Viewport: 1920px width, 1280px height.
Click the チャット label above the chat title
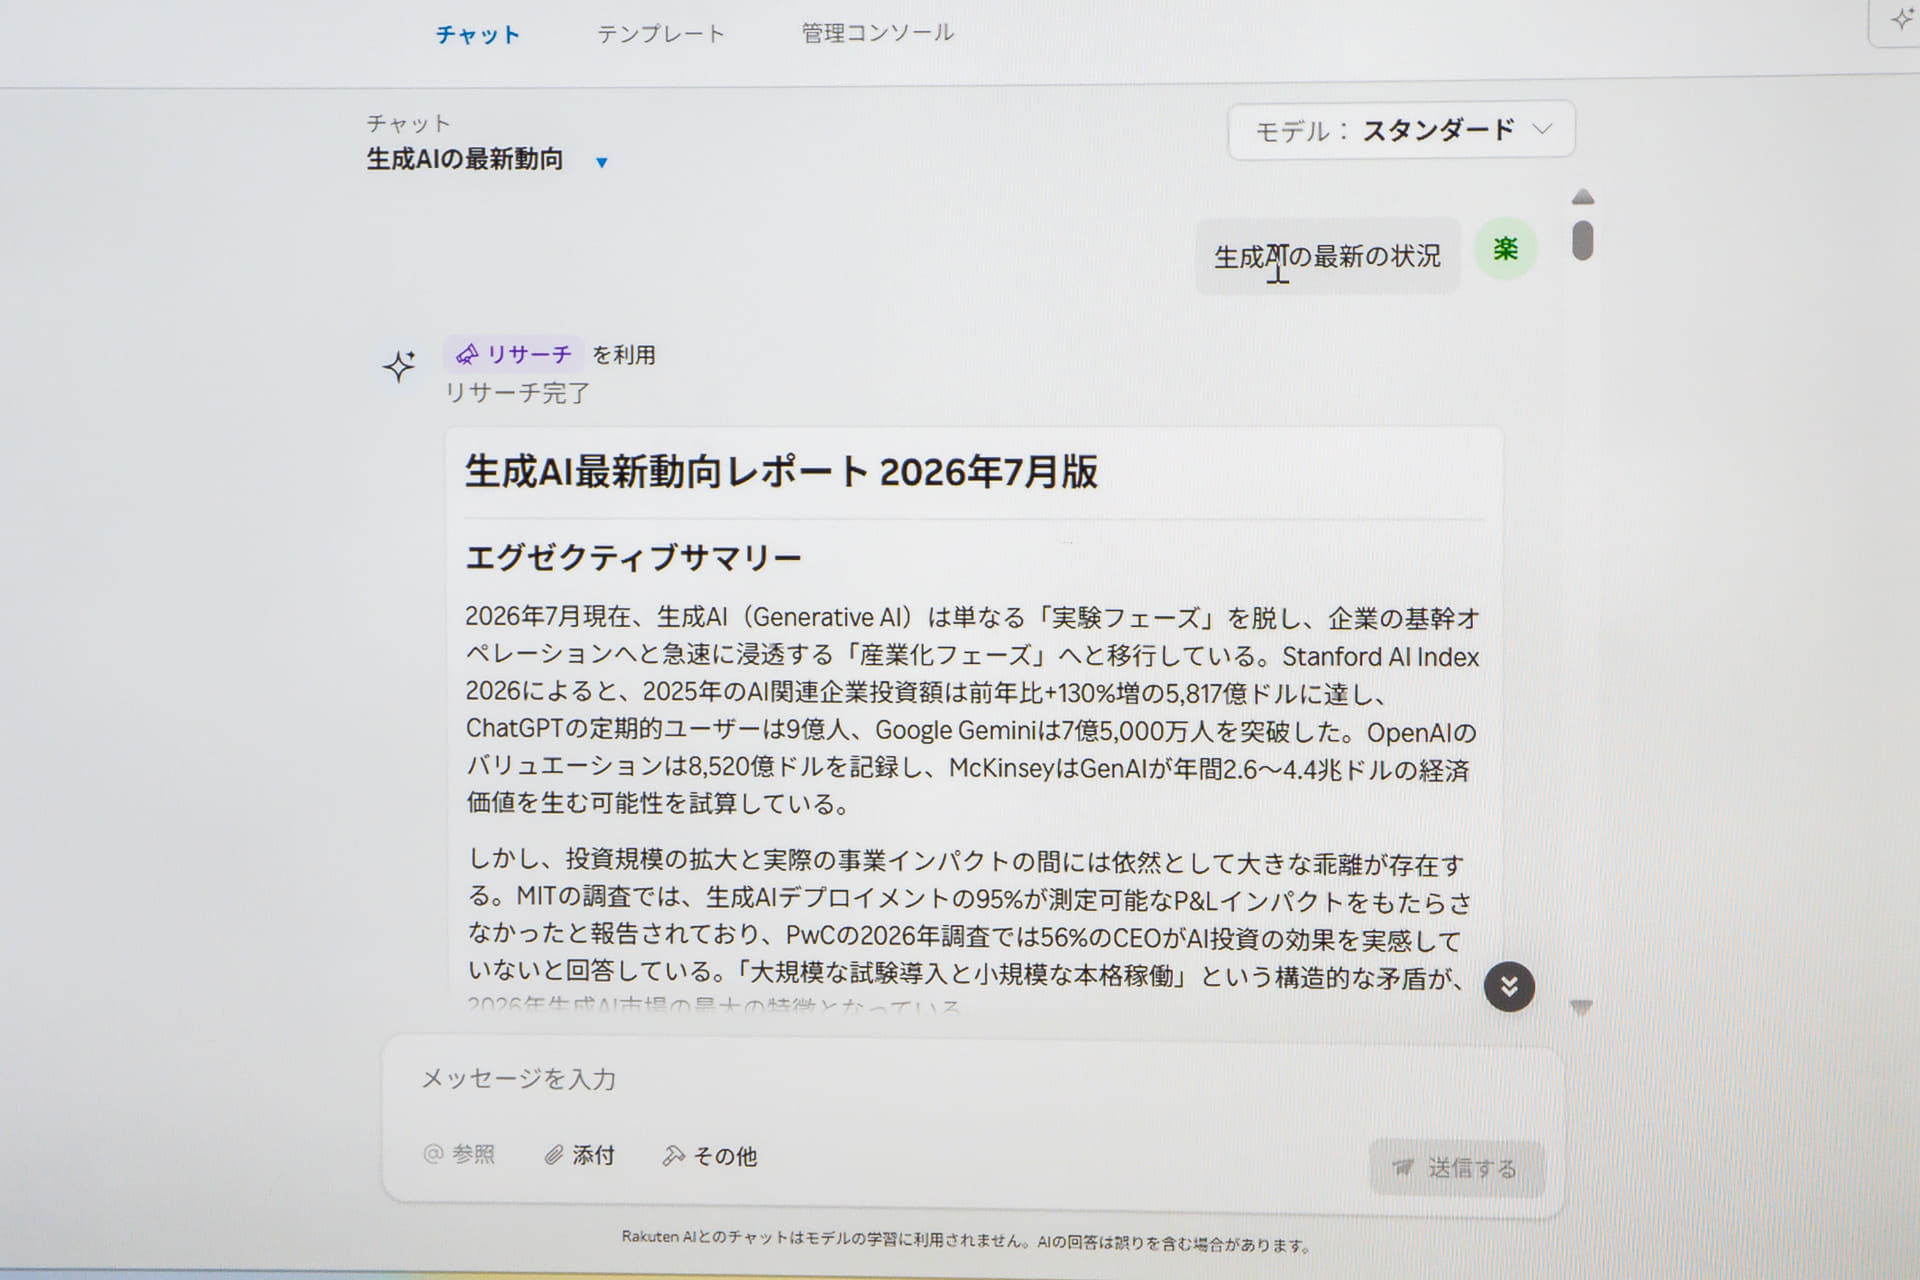point(408,123)
